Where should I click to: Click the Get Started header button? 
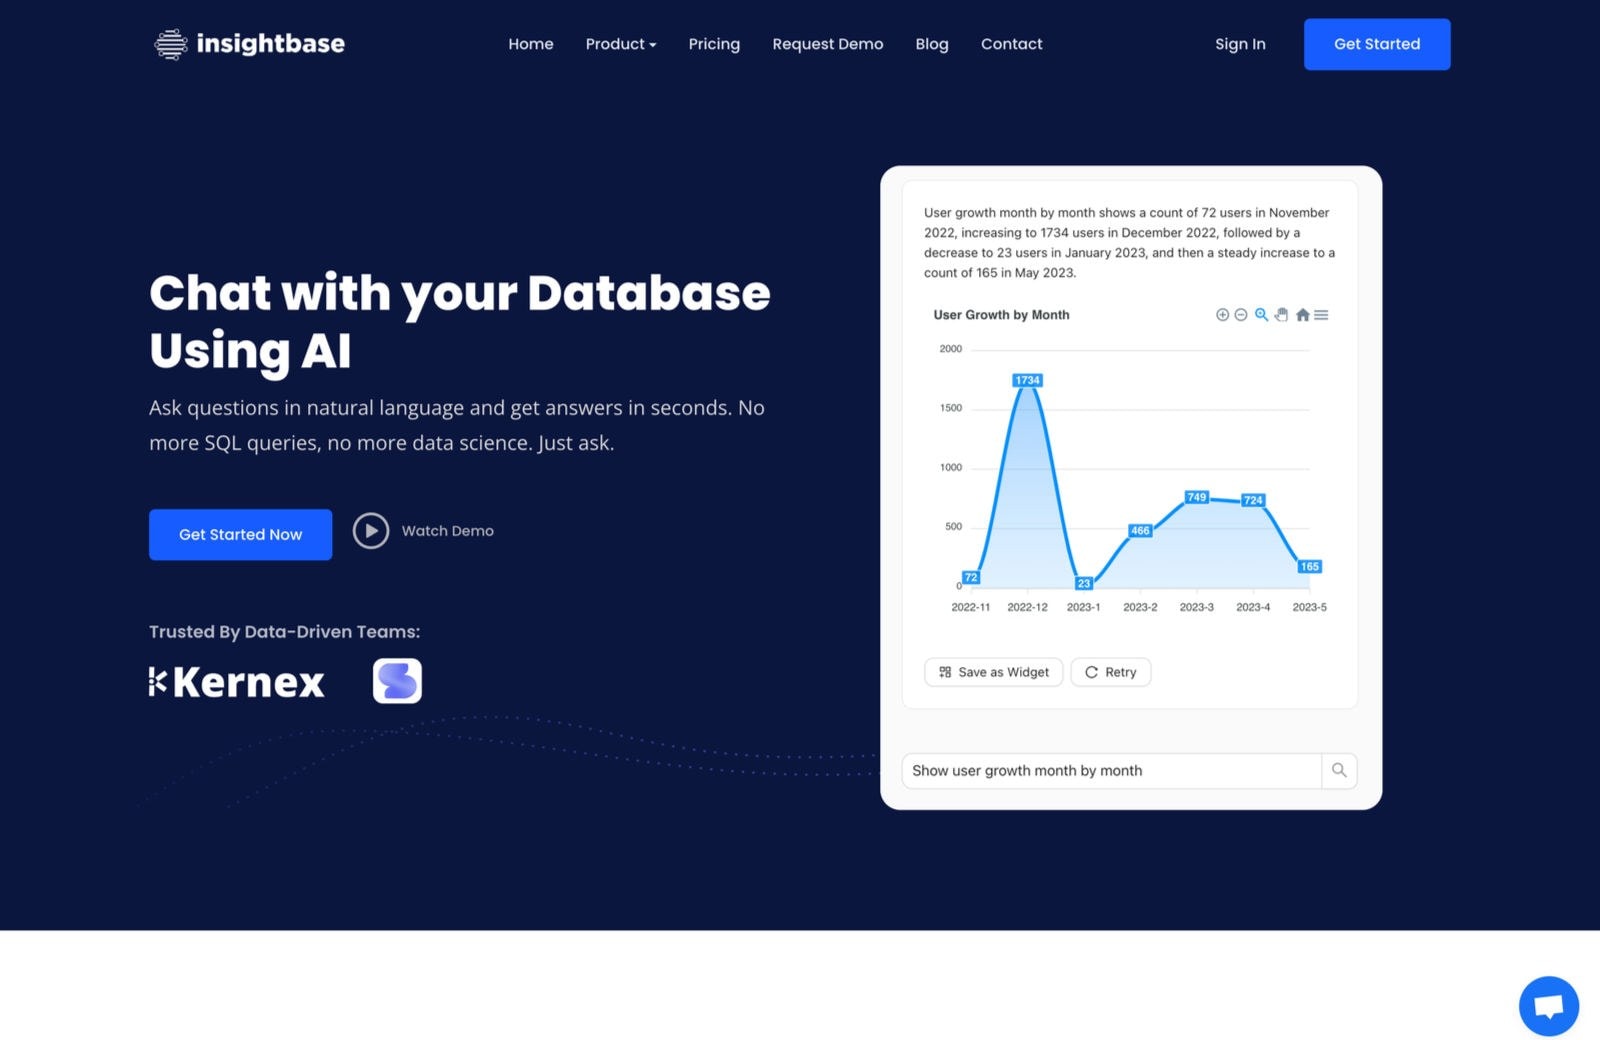(1377, 44)
